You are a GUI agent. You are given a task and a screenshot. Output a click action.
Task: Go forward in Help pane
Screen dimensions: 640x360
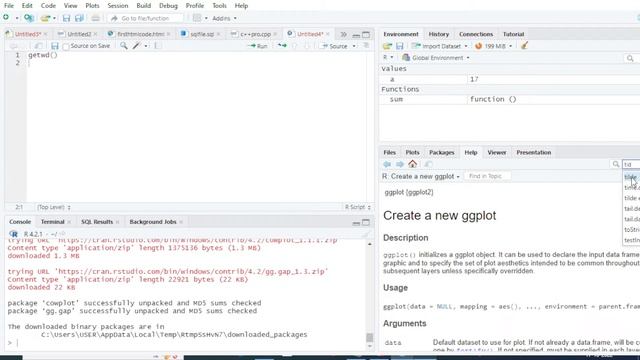(x=400, y=164)
